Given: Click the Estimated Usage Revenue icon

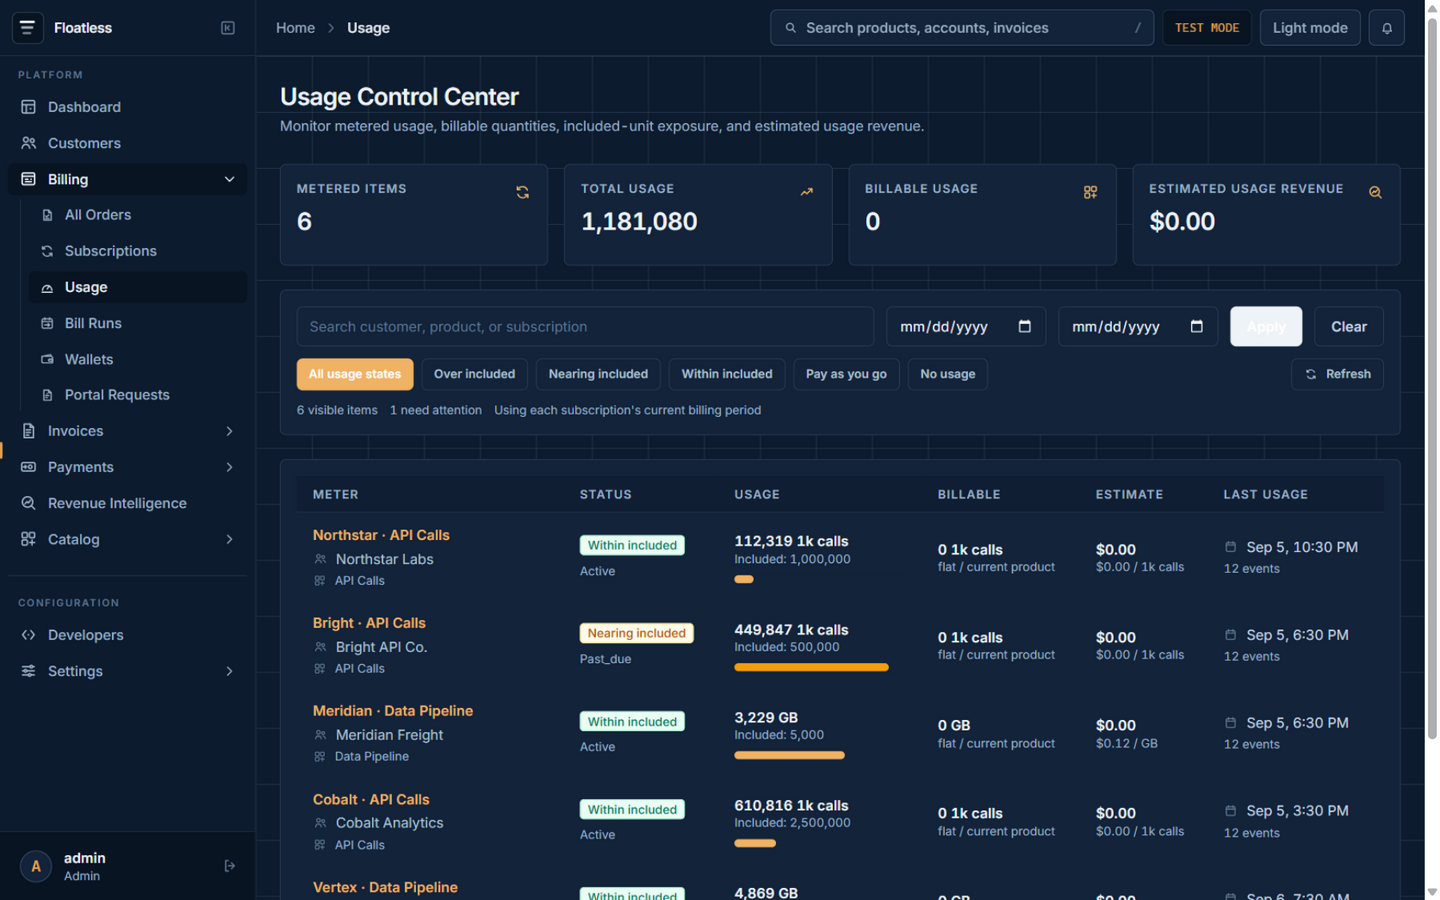Looking at the screenshot, I should (1375, 192).
